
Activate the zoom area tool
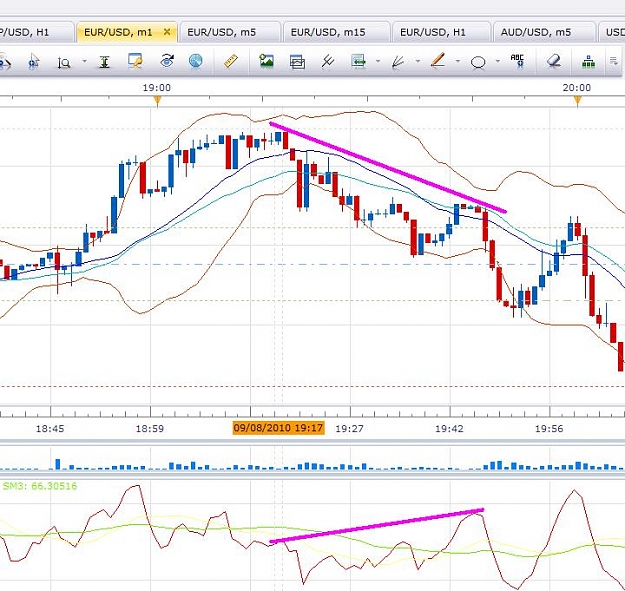64,63
